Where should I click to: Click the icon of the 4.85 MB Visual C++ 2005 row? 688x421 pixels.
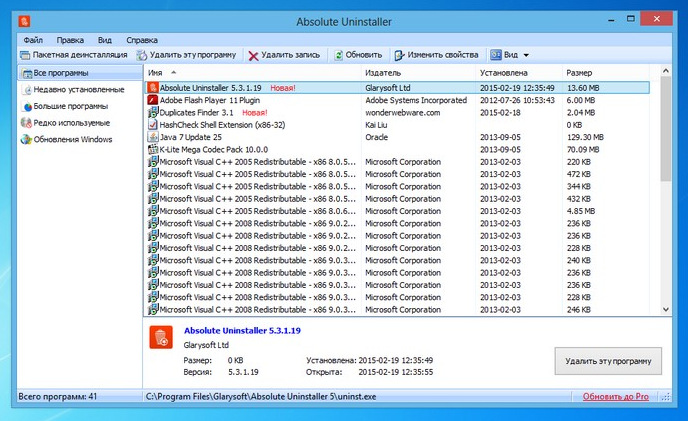153,211
